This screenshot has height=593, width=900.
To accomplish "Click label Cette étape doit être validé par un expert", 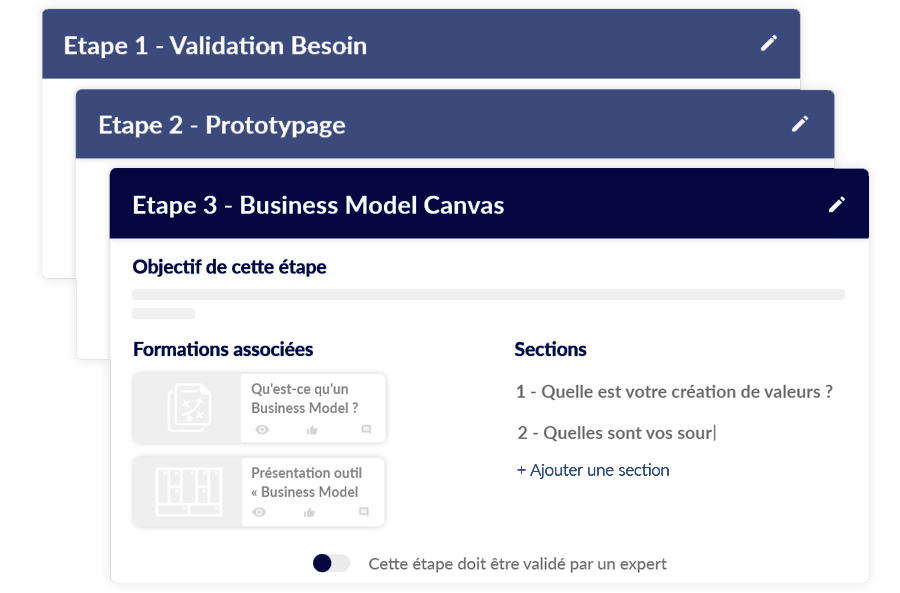I will (x=517, y=564).
